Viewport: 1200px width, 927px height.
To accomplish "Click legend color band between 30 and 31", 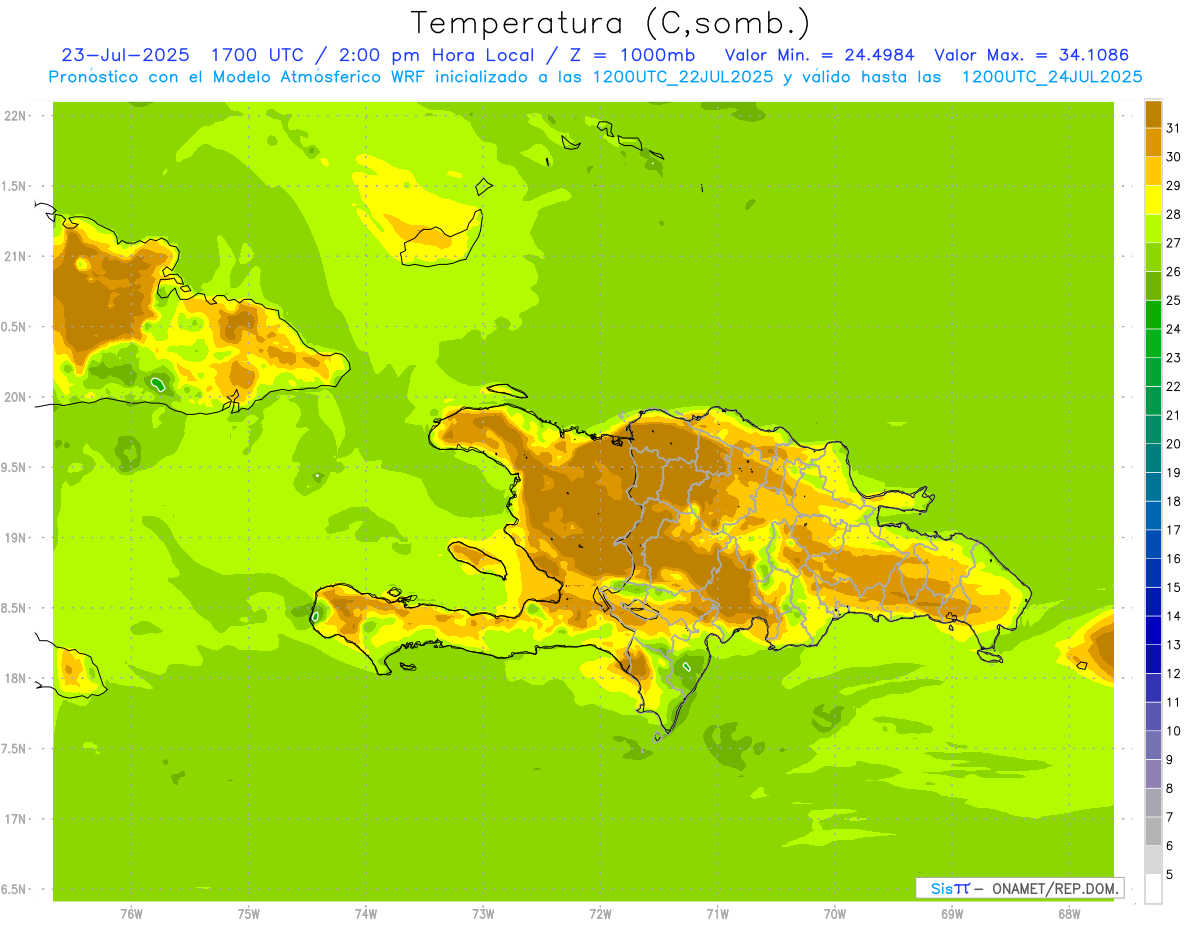I will (1153, 143).
